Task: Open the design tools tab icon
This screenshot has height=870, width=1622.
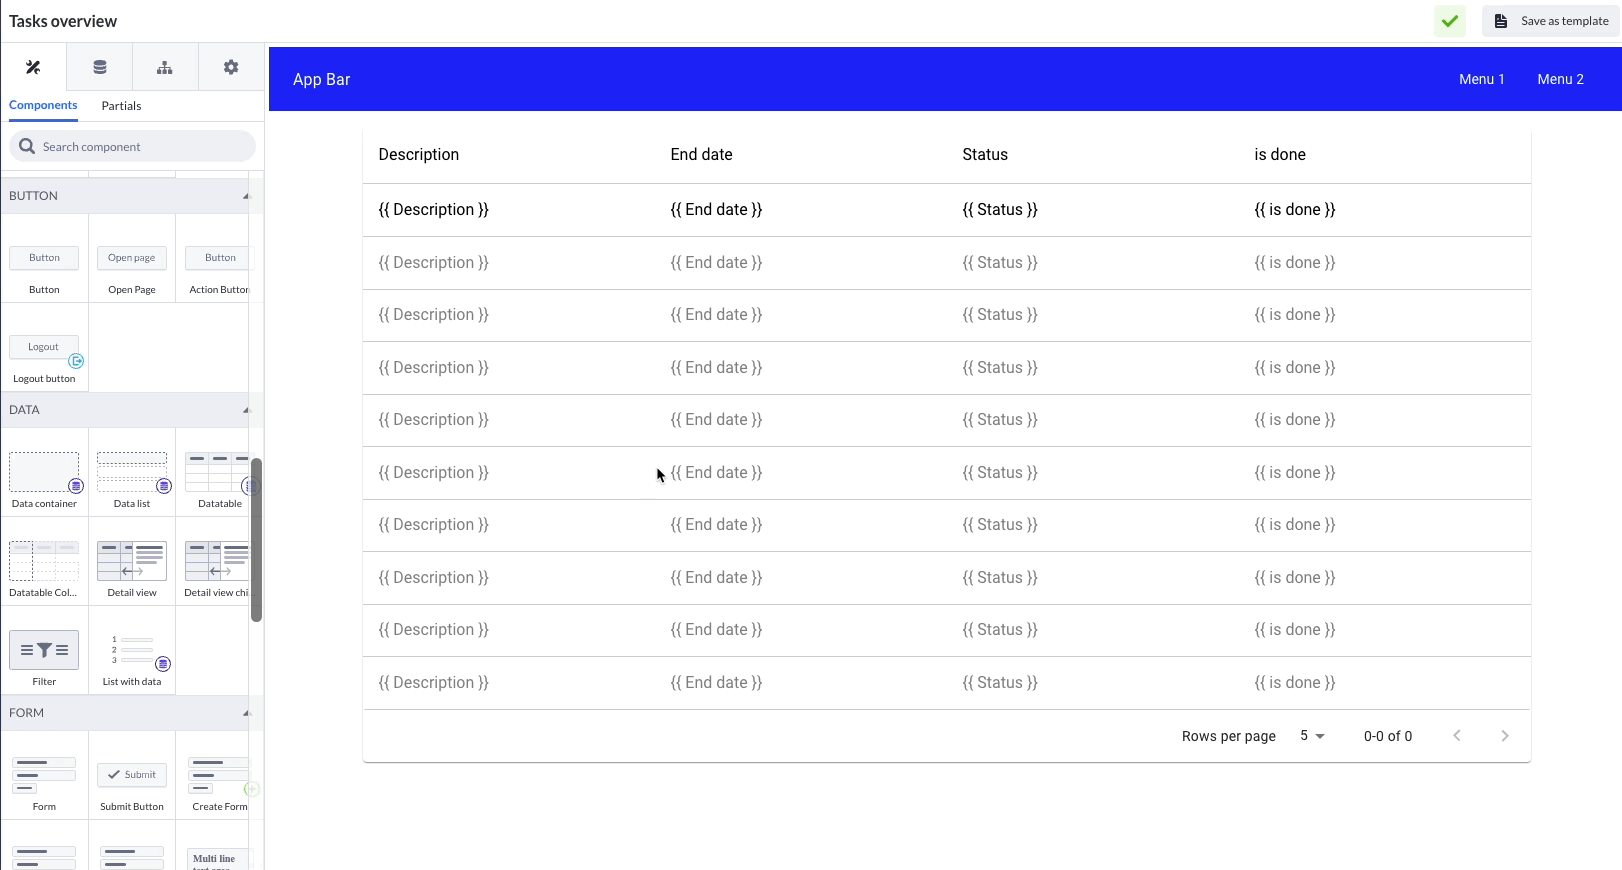Action: 33,67
